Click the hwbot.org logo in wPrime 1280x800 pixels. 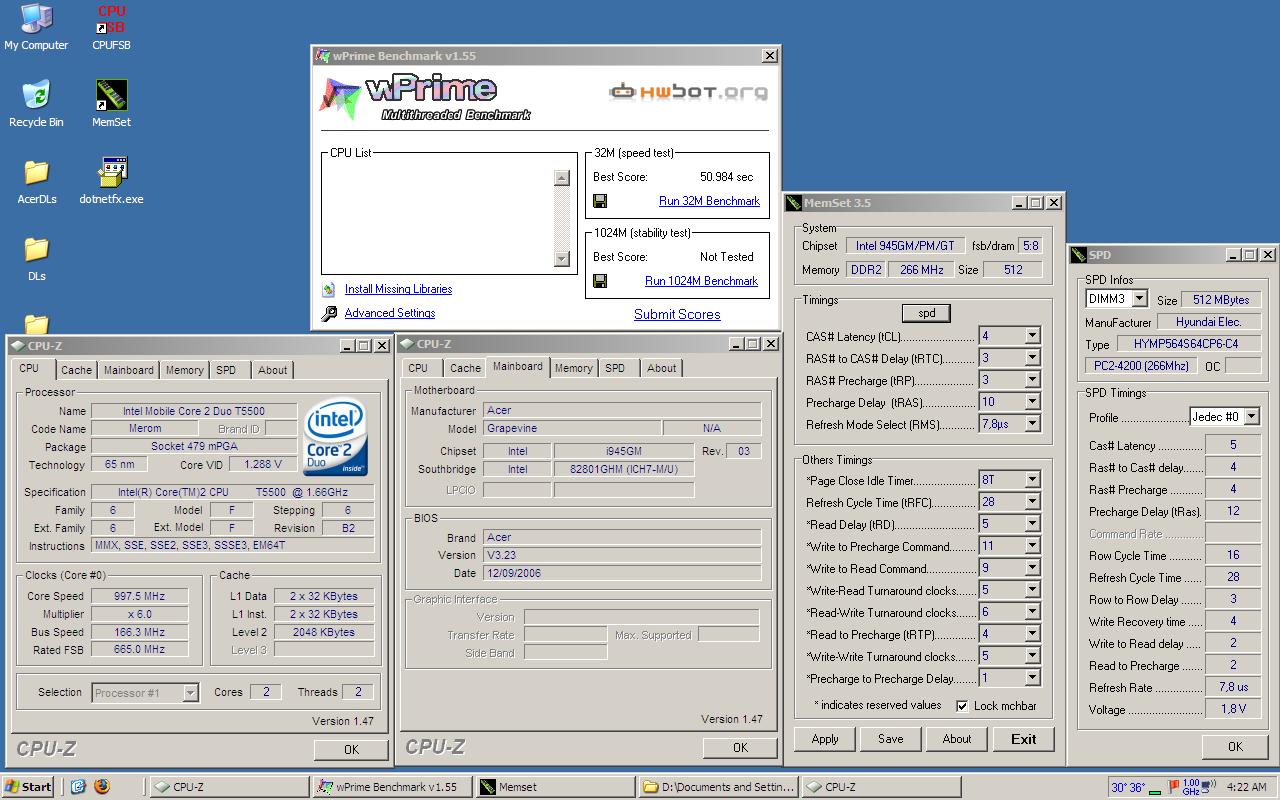click(x=689, y=92)
